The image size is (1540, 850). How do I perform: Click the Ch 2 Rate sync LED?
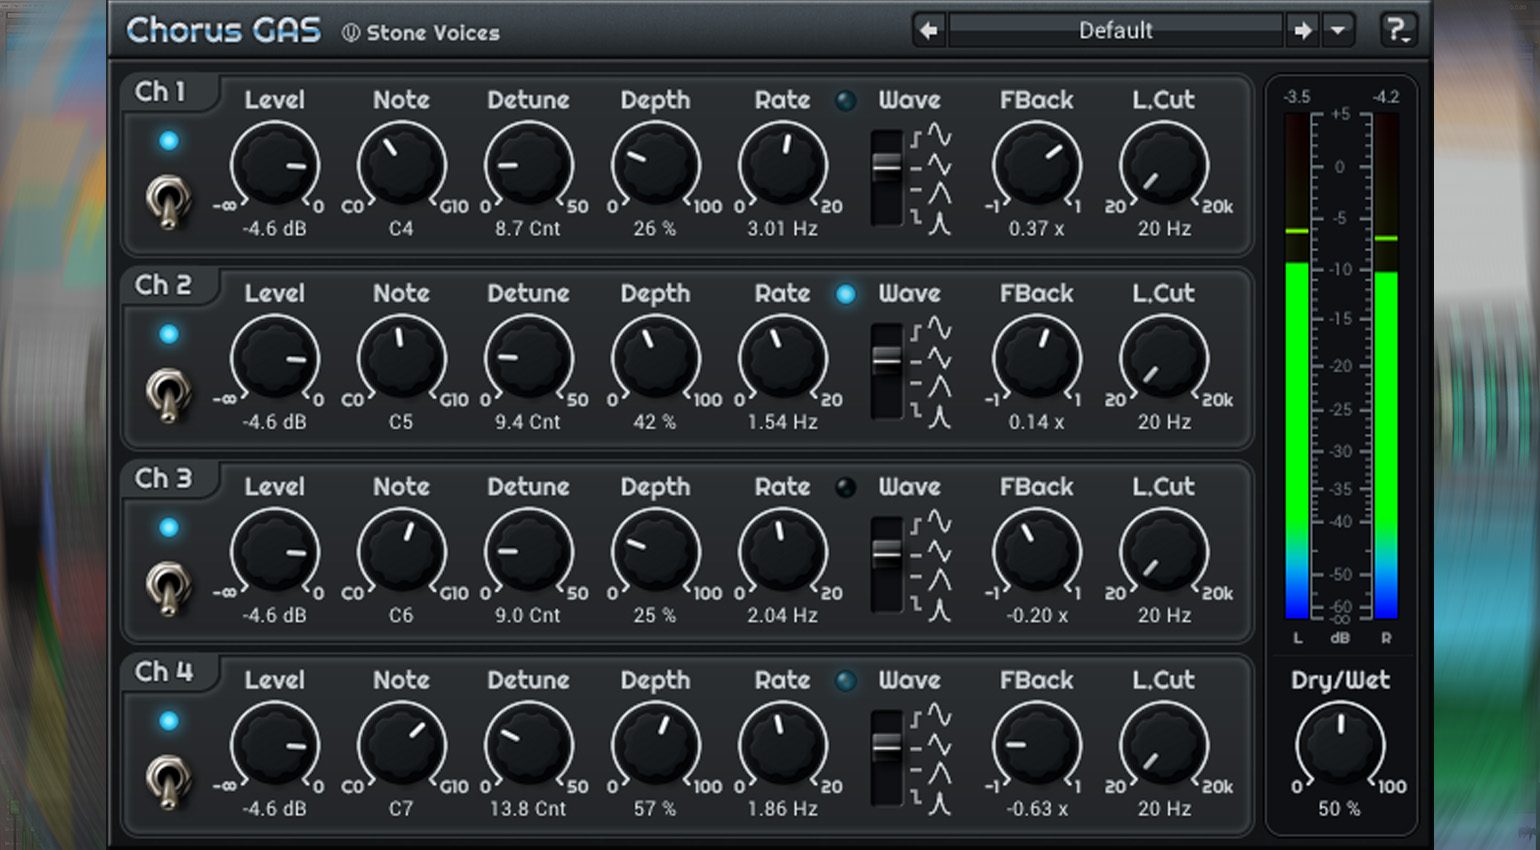coord(846,294)
